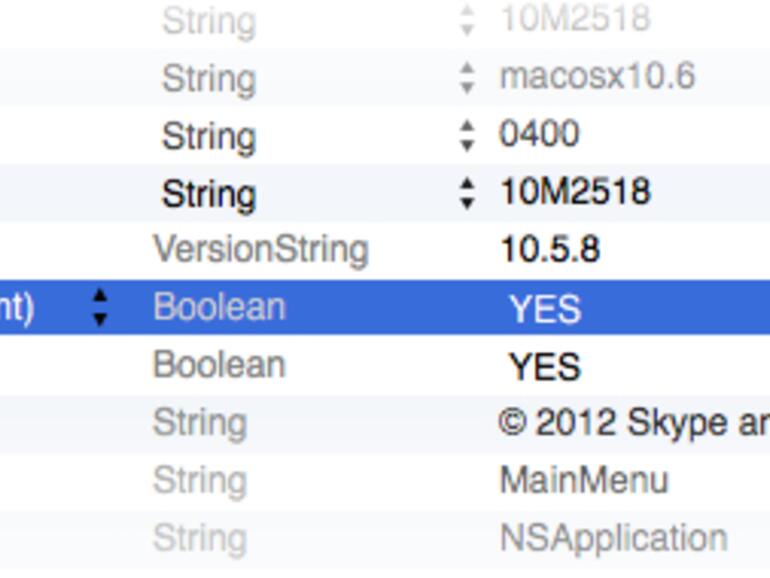The width and height of the screenshot is (770, 578).
Task: Click Boolean type in unselected row
Action: [219, 365]
